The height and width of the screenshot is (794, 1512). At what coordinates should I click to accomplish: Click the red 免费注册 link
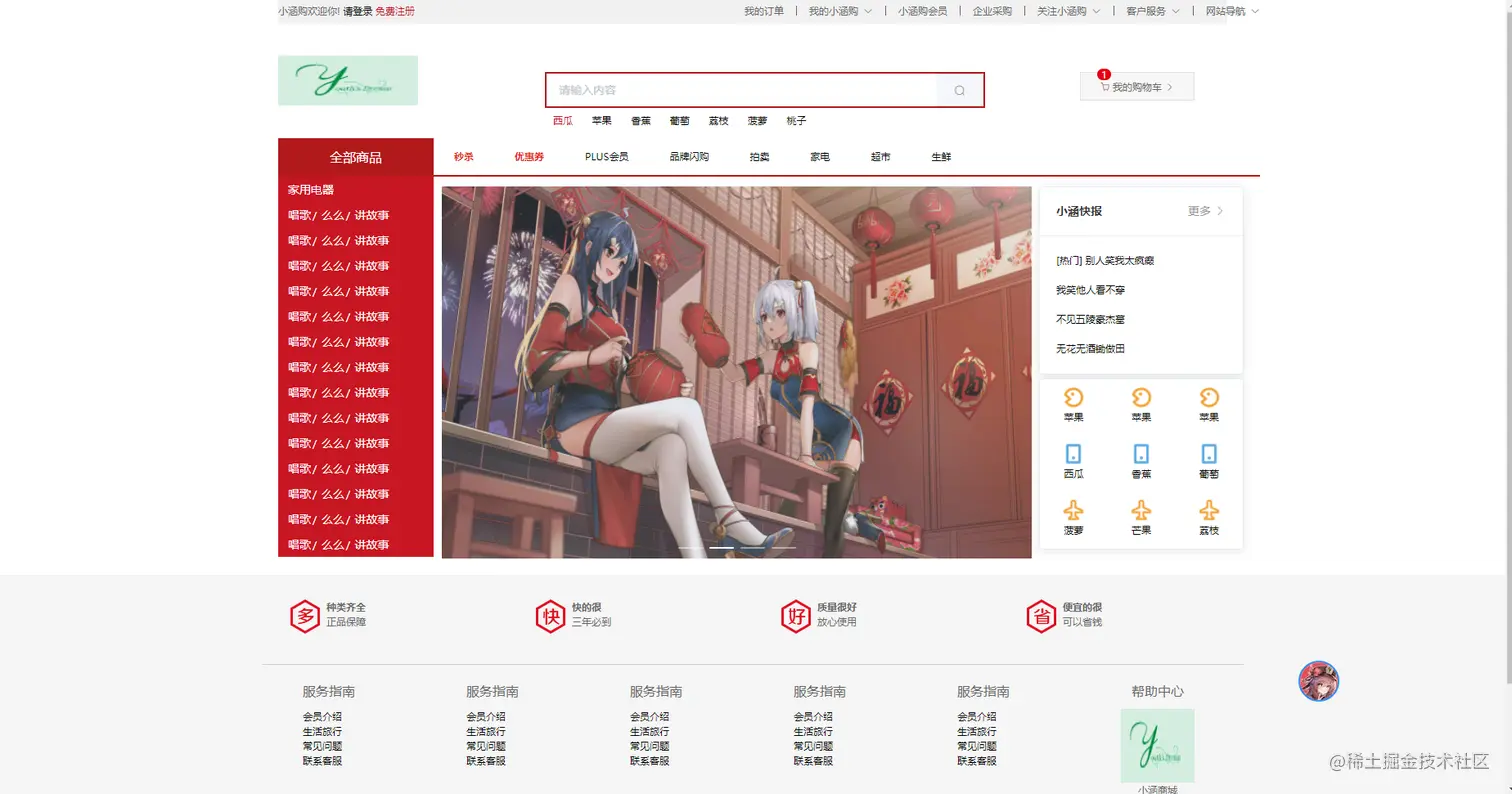click(x=395, y=11)
